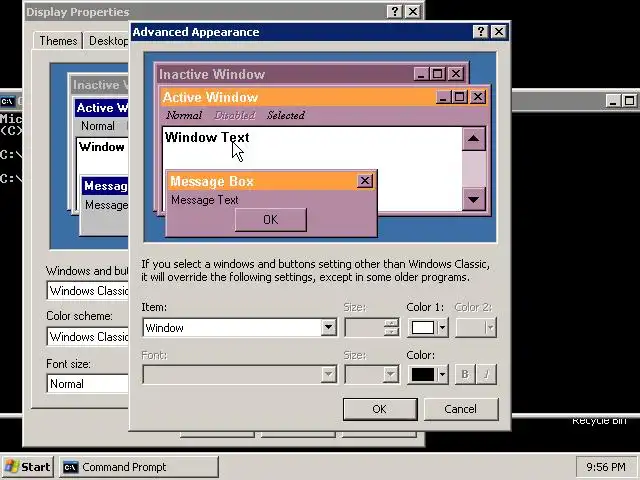
Task: Click the 9:56 PM system clock
Action: coord(606,467)
